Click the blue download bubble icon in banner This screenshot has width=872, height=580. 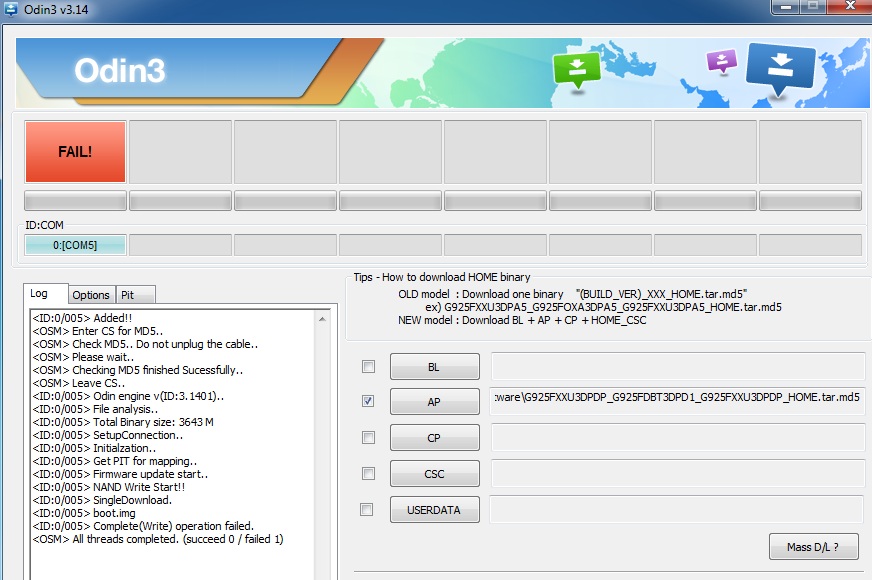pyautogui.click(x=780, y=68)
